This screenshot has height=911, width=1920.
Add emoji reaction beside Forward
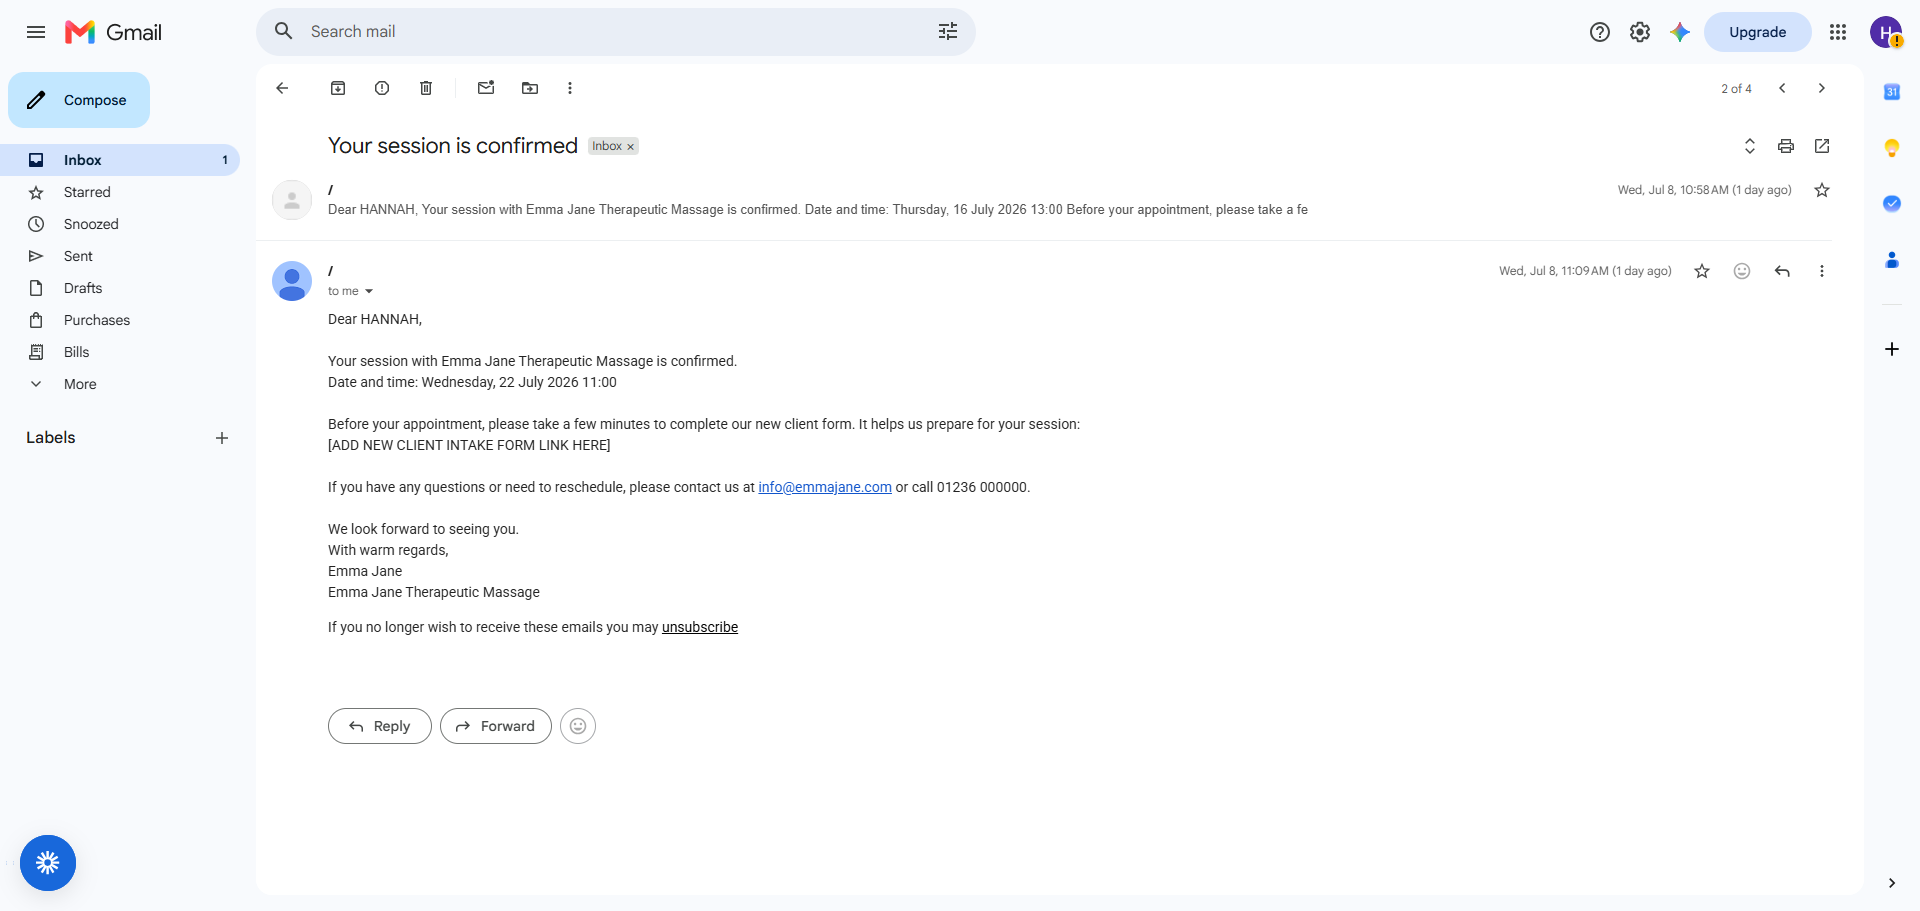pyautogui.click(x=578, y=726)
